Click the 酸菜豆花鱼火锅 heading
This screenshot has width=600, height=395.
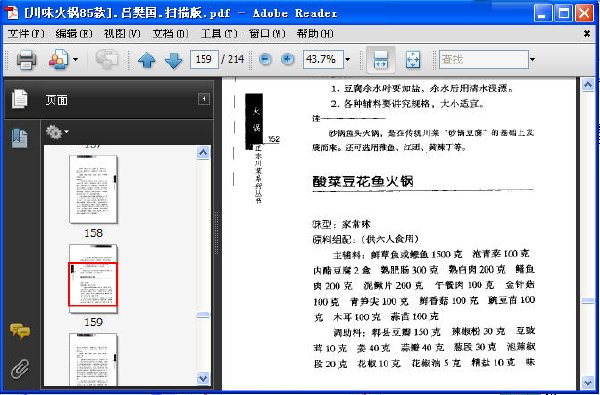pos(363,181)
